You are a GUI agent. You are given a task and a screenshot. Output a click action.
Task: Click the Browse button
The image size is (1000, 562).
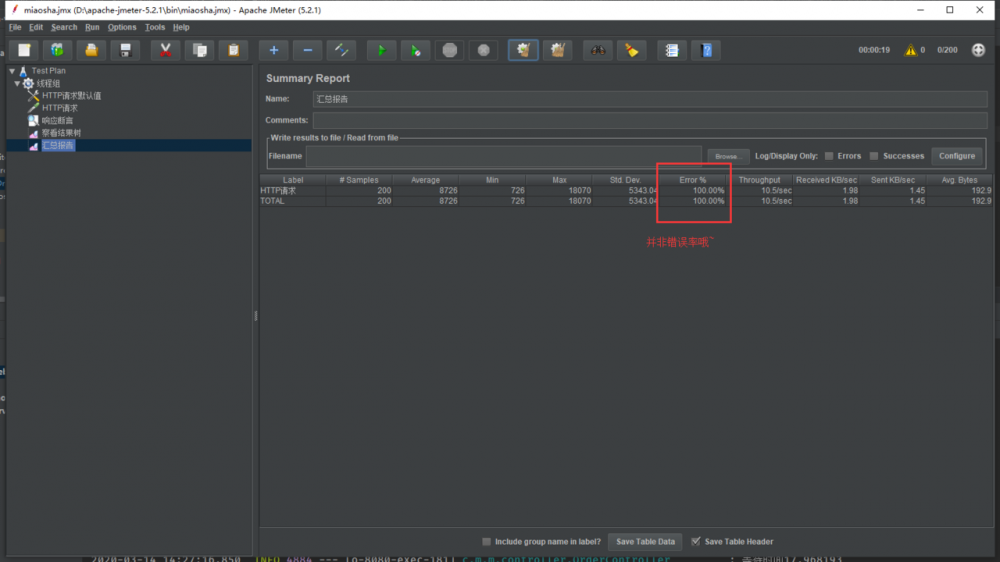(728, 156)
